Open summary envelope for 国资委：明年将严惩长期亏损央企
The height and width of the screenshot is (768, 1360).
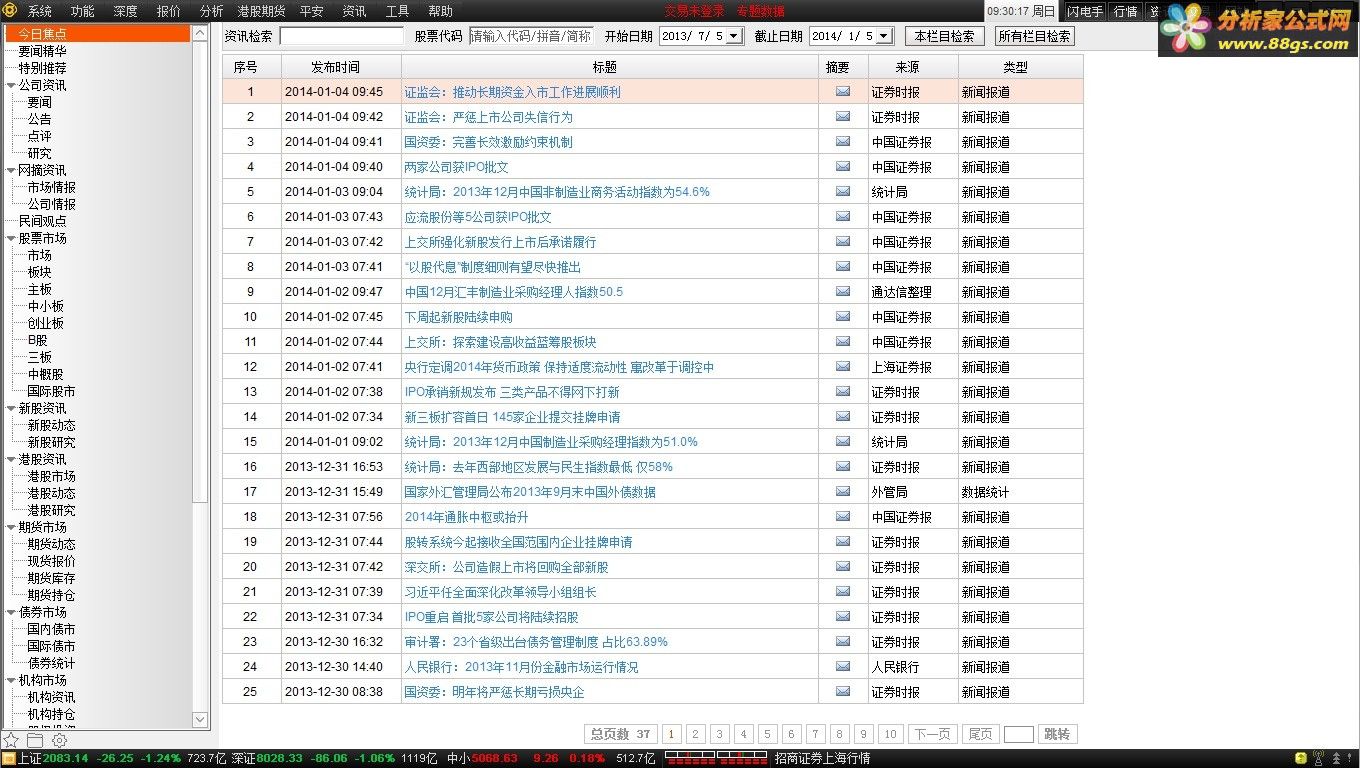pyautogui.click(x=843, y=691)
